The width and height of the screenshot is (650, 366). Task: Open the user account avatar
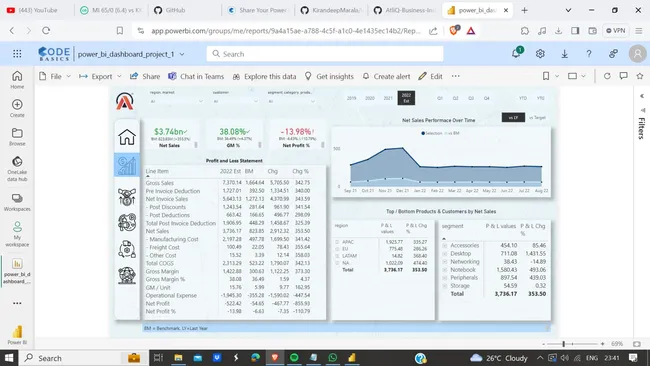pos(638,53)
